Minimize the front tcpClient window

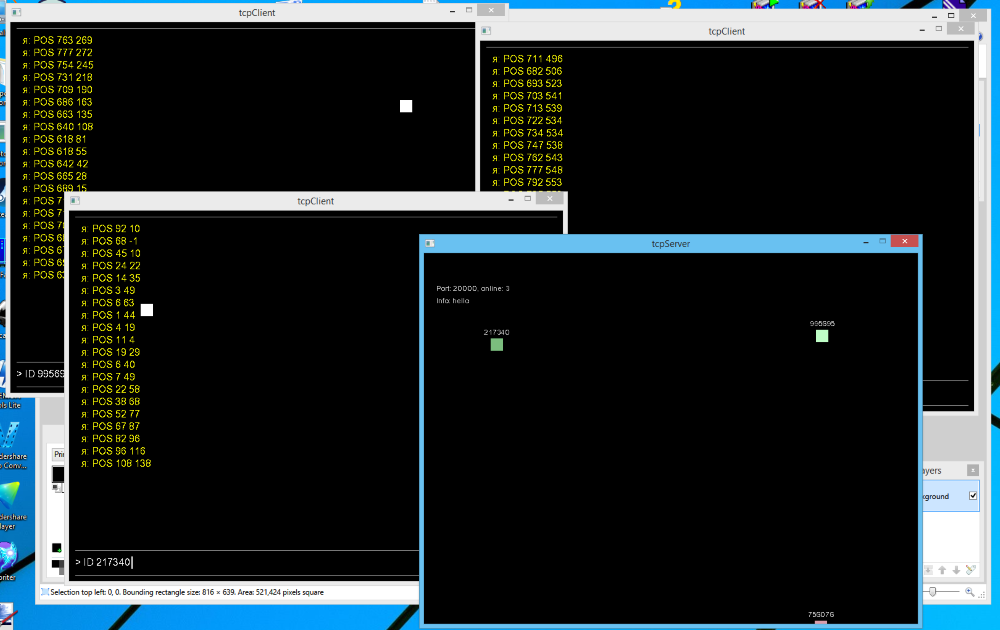(x=507, y=199)
